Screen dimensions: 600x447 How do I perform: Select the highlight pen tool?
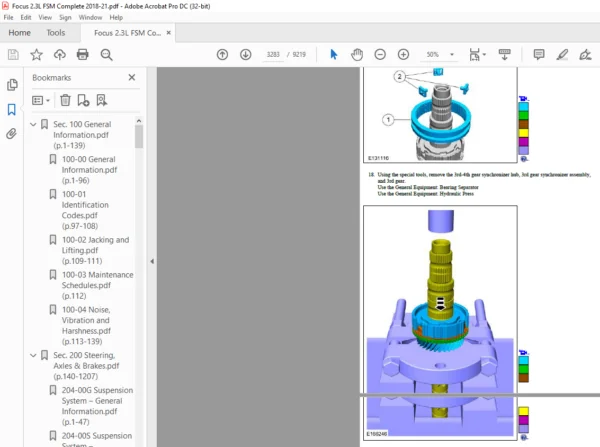click(562, 55)
